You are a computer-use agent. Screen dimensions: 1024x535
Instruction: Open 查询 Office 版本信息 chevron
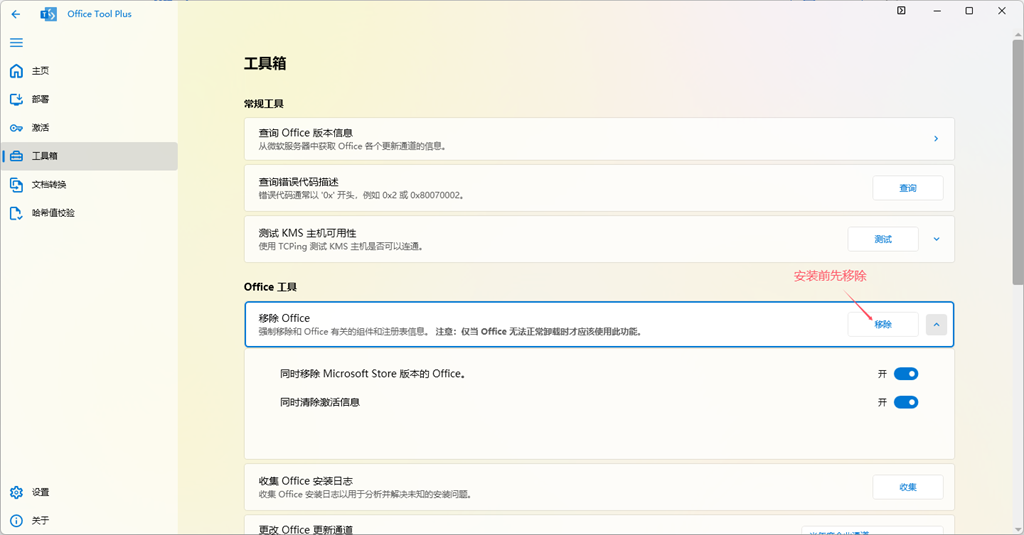tap(936, 138)
